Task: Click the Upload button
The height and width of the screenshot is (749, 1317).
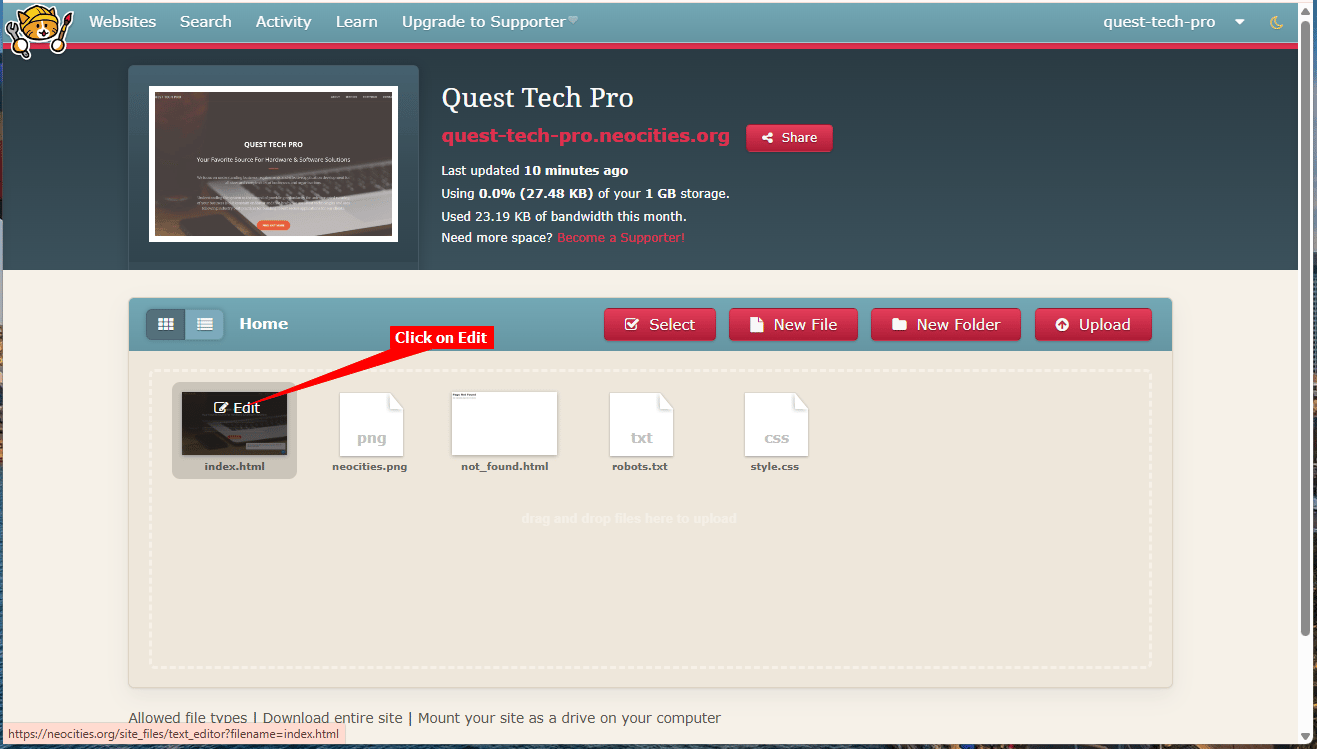Action: (x=1093, y=325)
